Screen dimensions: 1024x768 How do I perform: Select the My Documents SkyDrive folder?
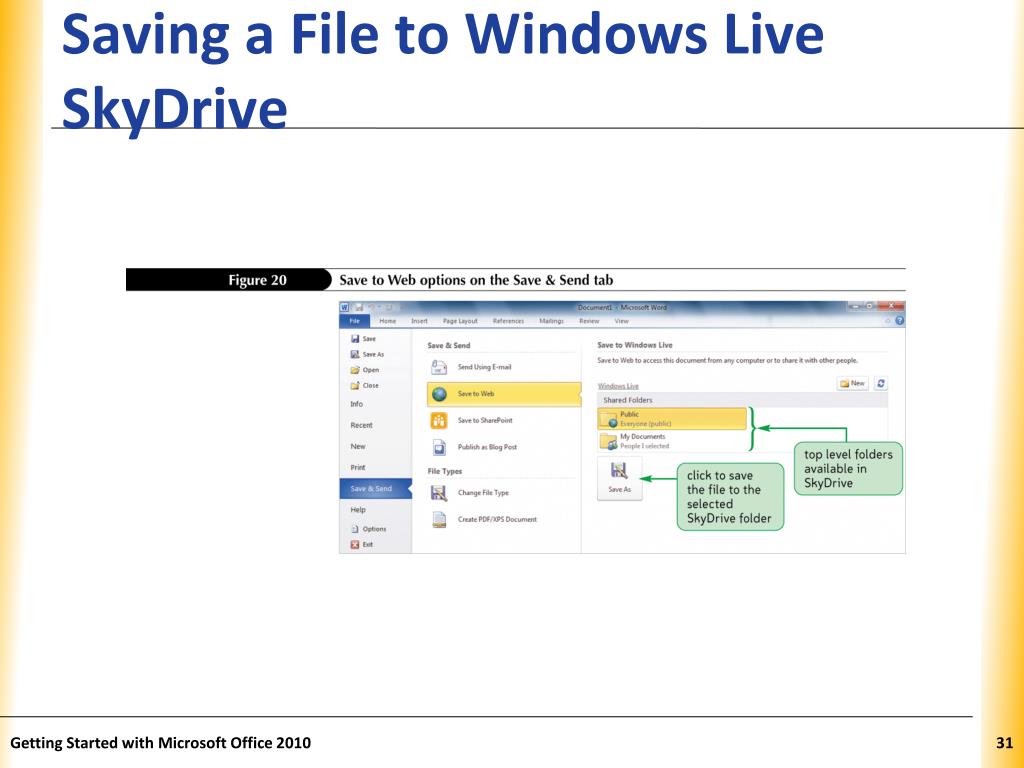[672, 441]
